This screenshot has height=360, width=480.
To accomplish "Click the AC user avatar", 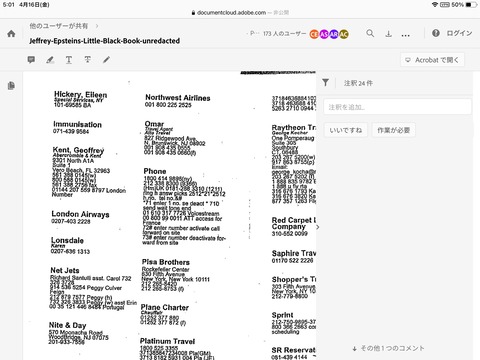I will [x=344, y=34].
